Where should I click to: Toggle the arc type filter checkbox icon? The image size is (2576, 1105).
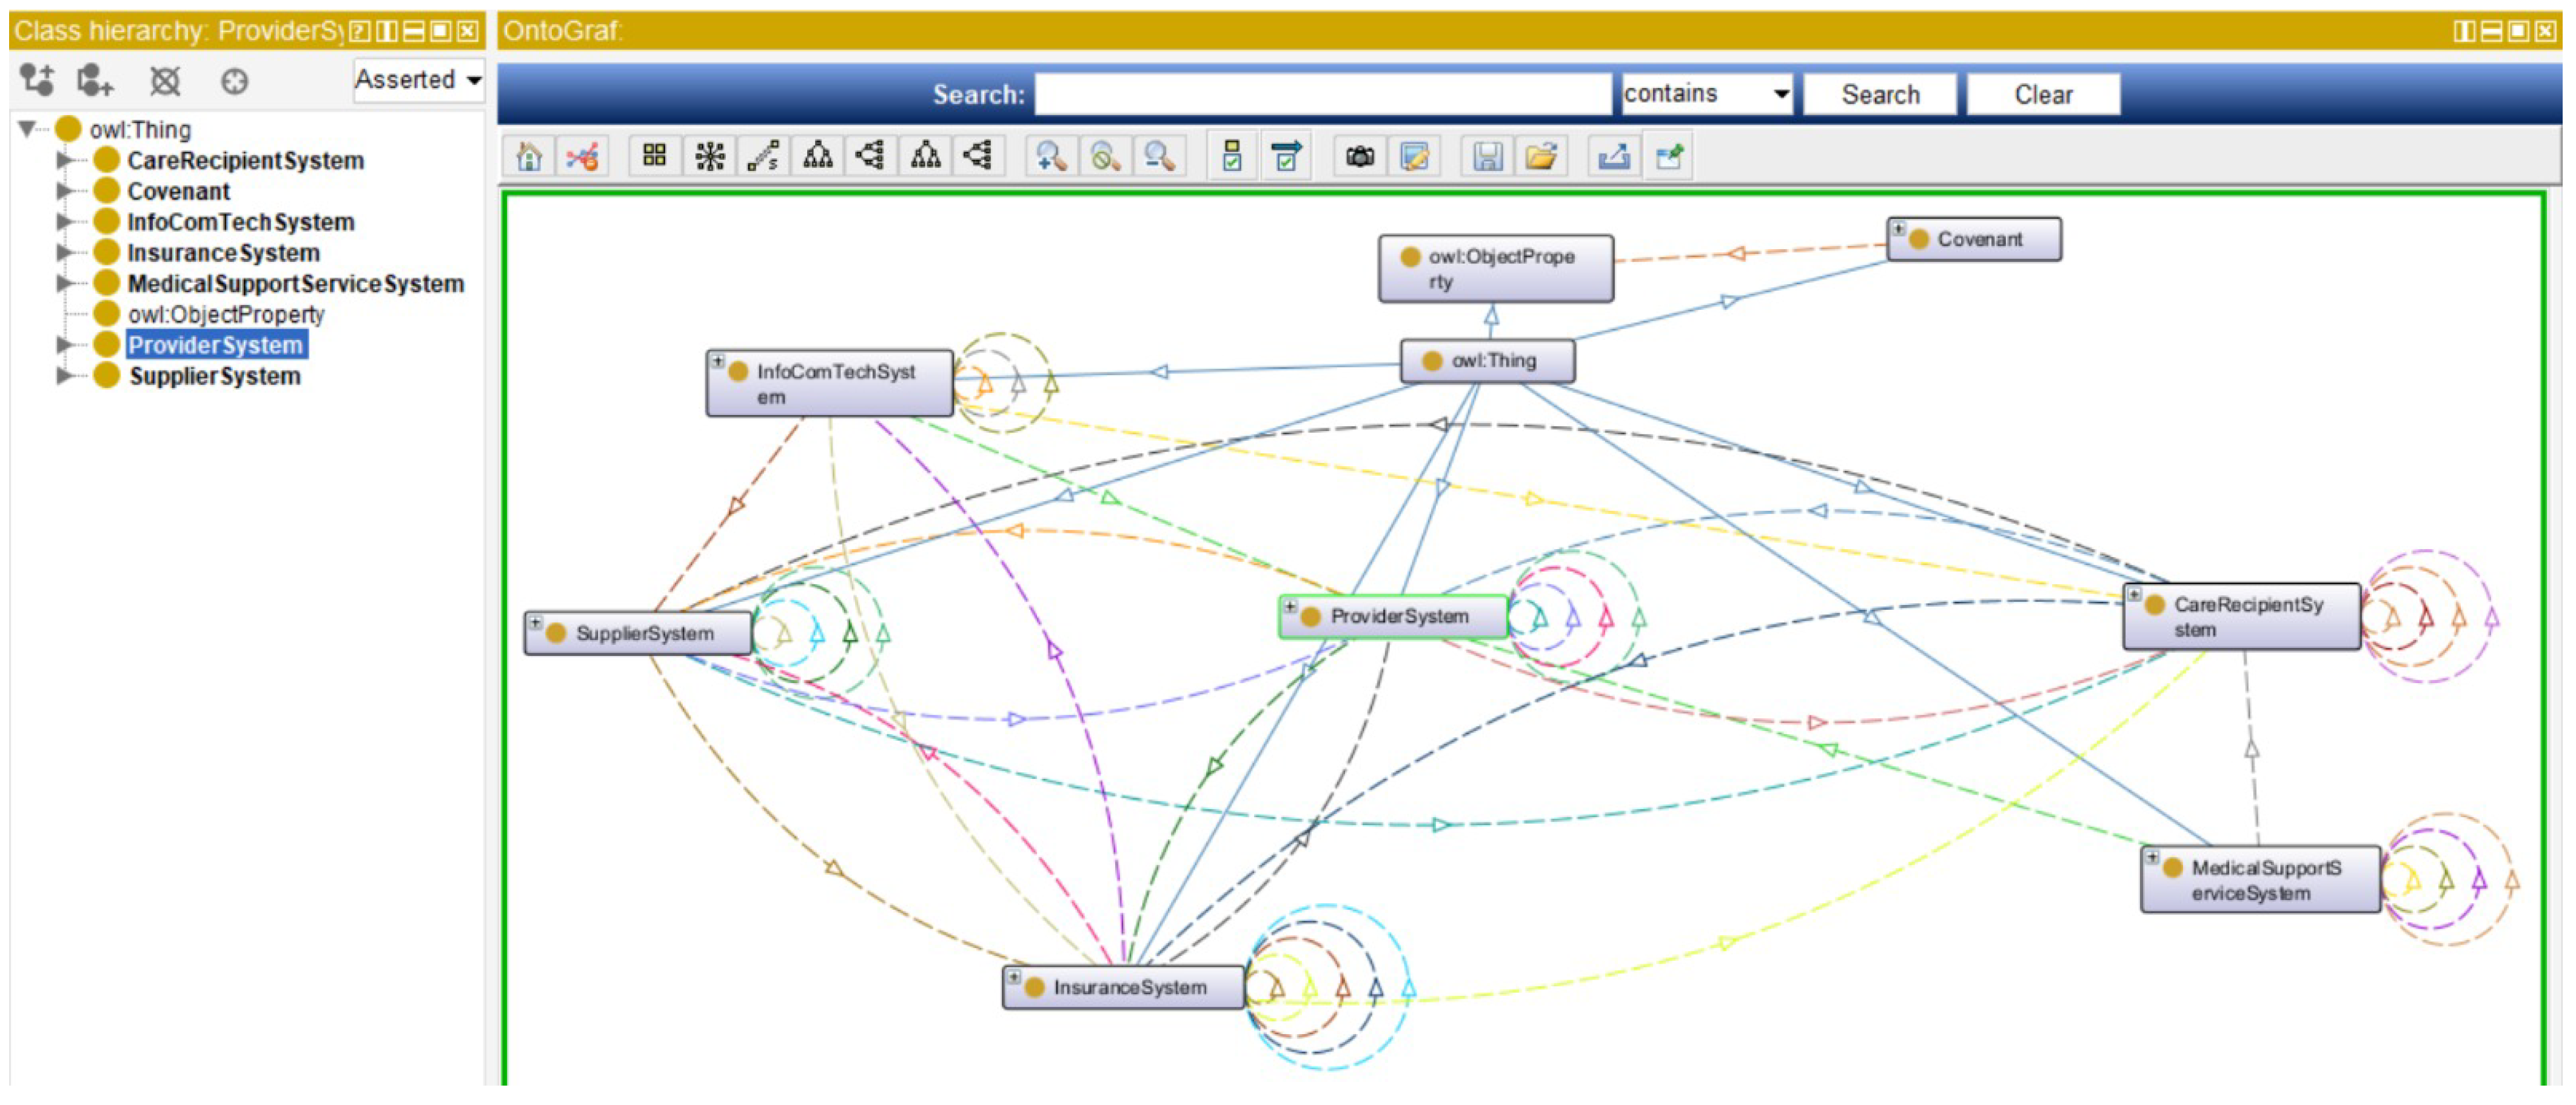[x=1286, y=157]
